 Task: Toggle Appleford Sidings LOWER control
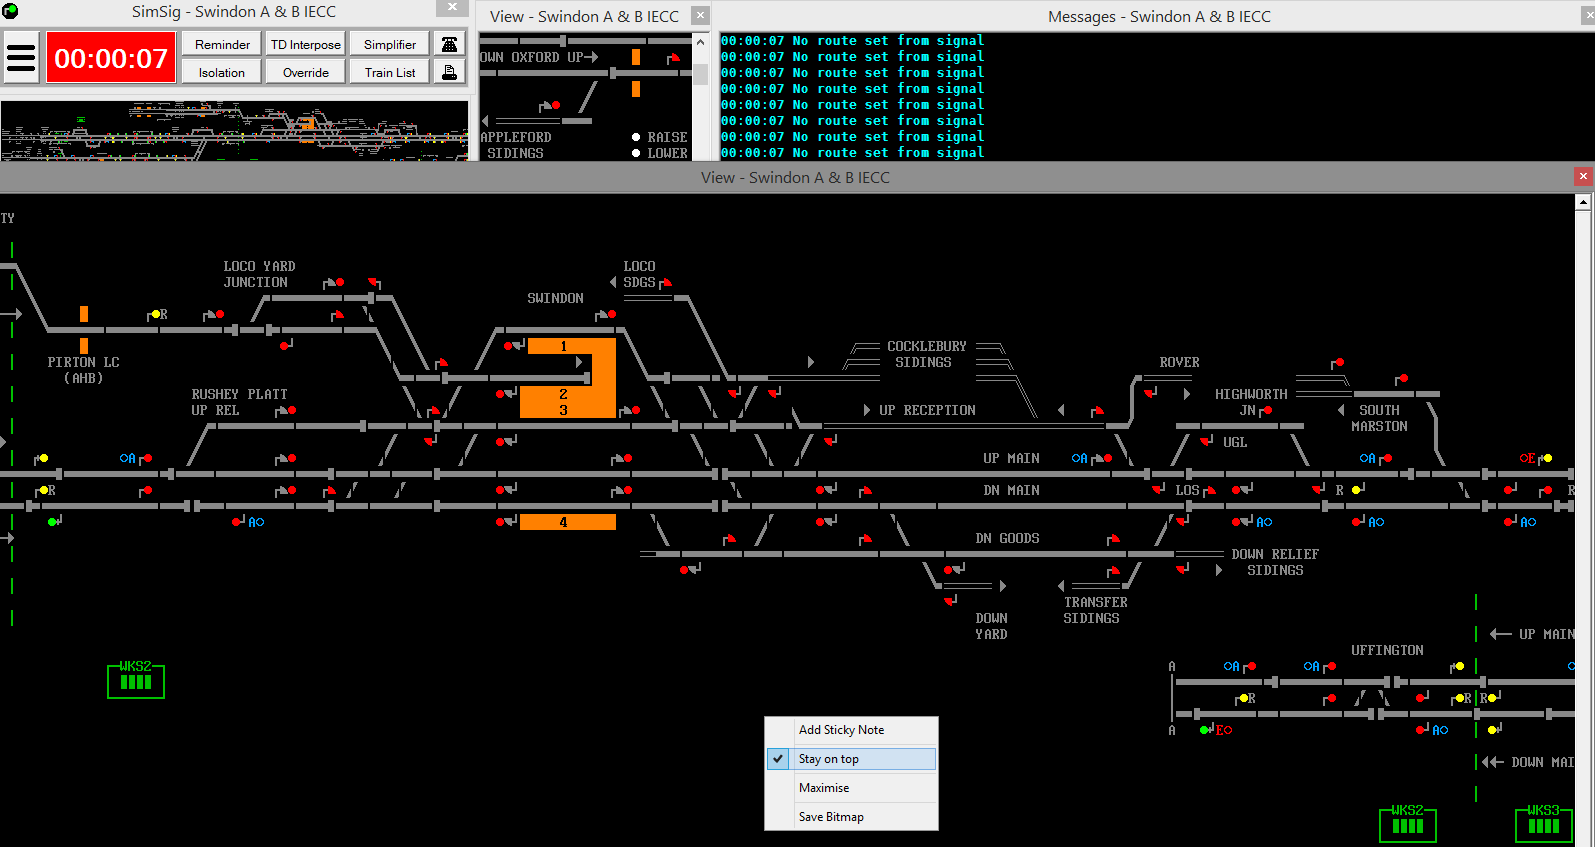click(636, 153)
